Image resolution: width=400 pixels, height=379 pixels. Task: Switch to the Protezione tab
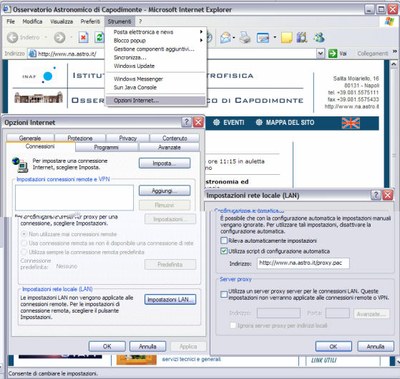[x=80, y=138]
